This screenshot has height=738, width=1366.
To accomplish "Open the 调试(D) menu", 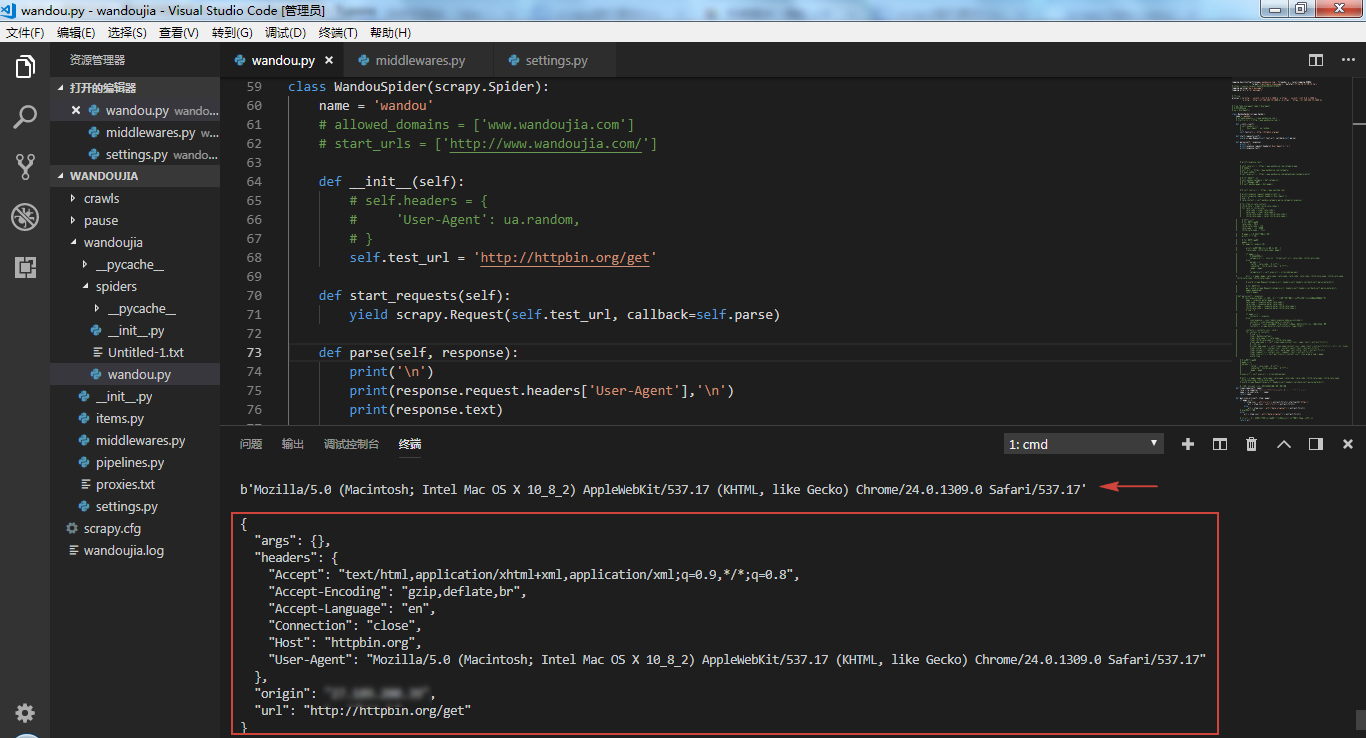I will (x=286, y=33).
